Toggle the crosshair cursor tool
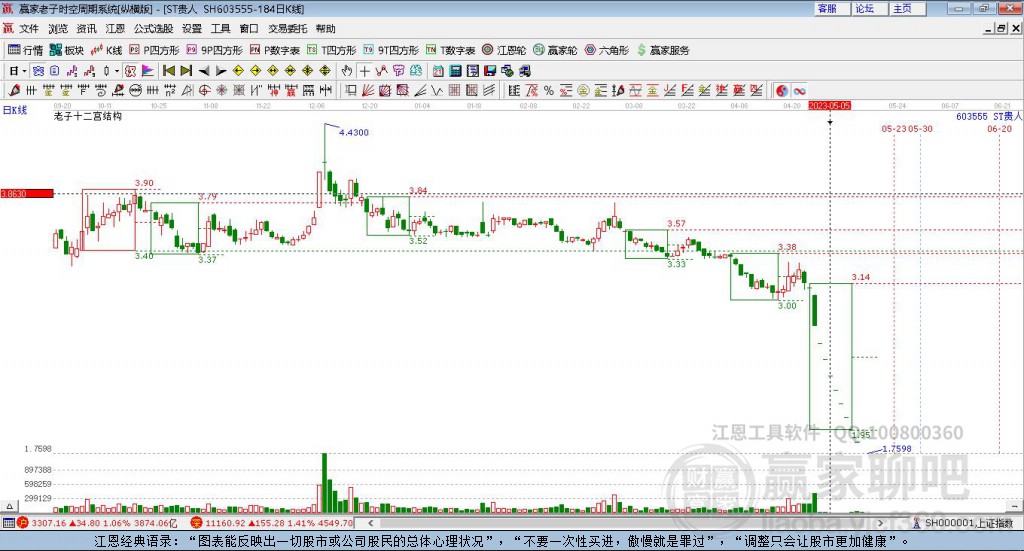Image resolution: width=1024 pixels, height=551 pixels. tap(364, 71)
